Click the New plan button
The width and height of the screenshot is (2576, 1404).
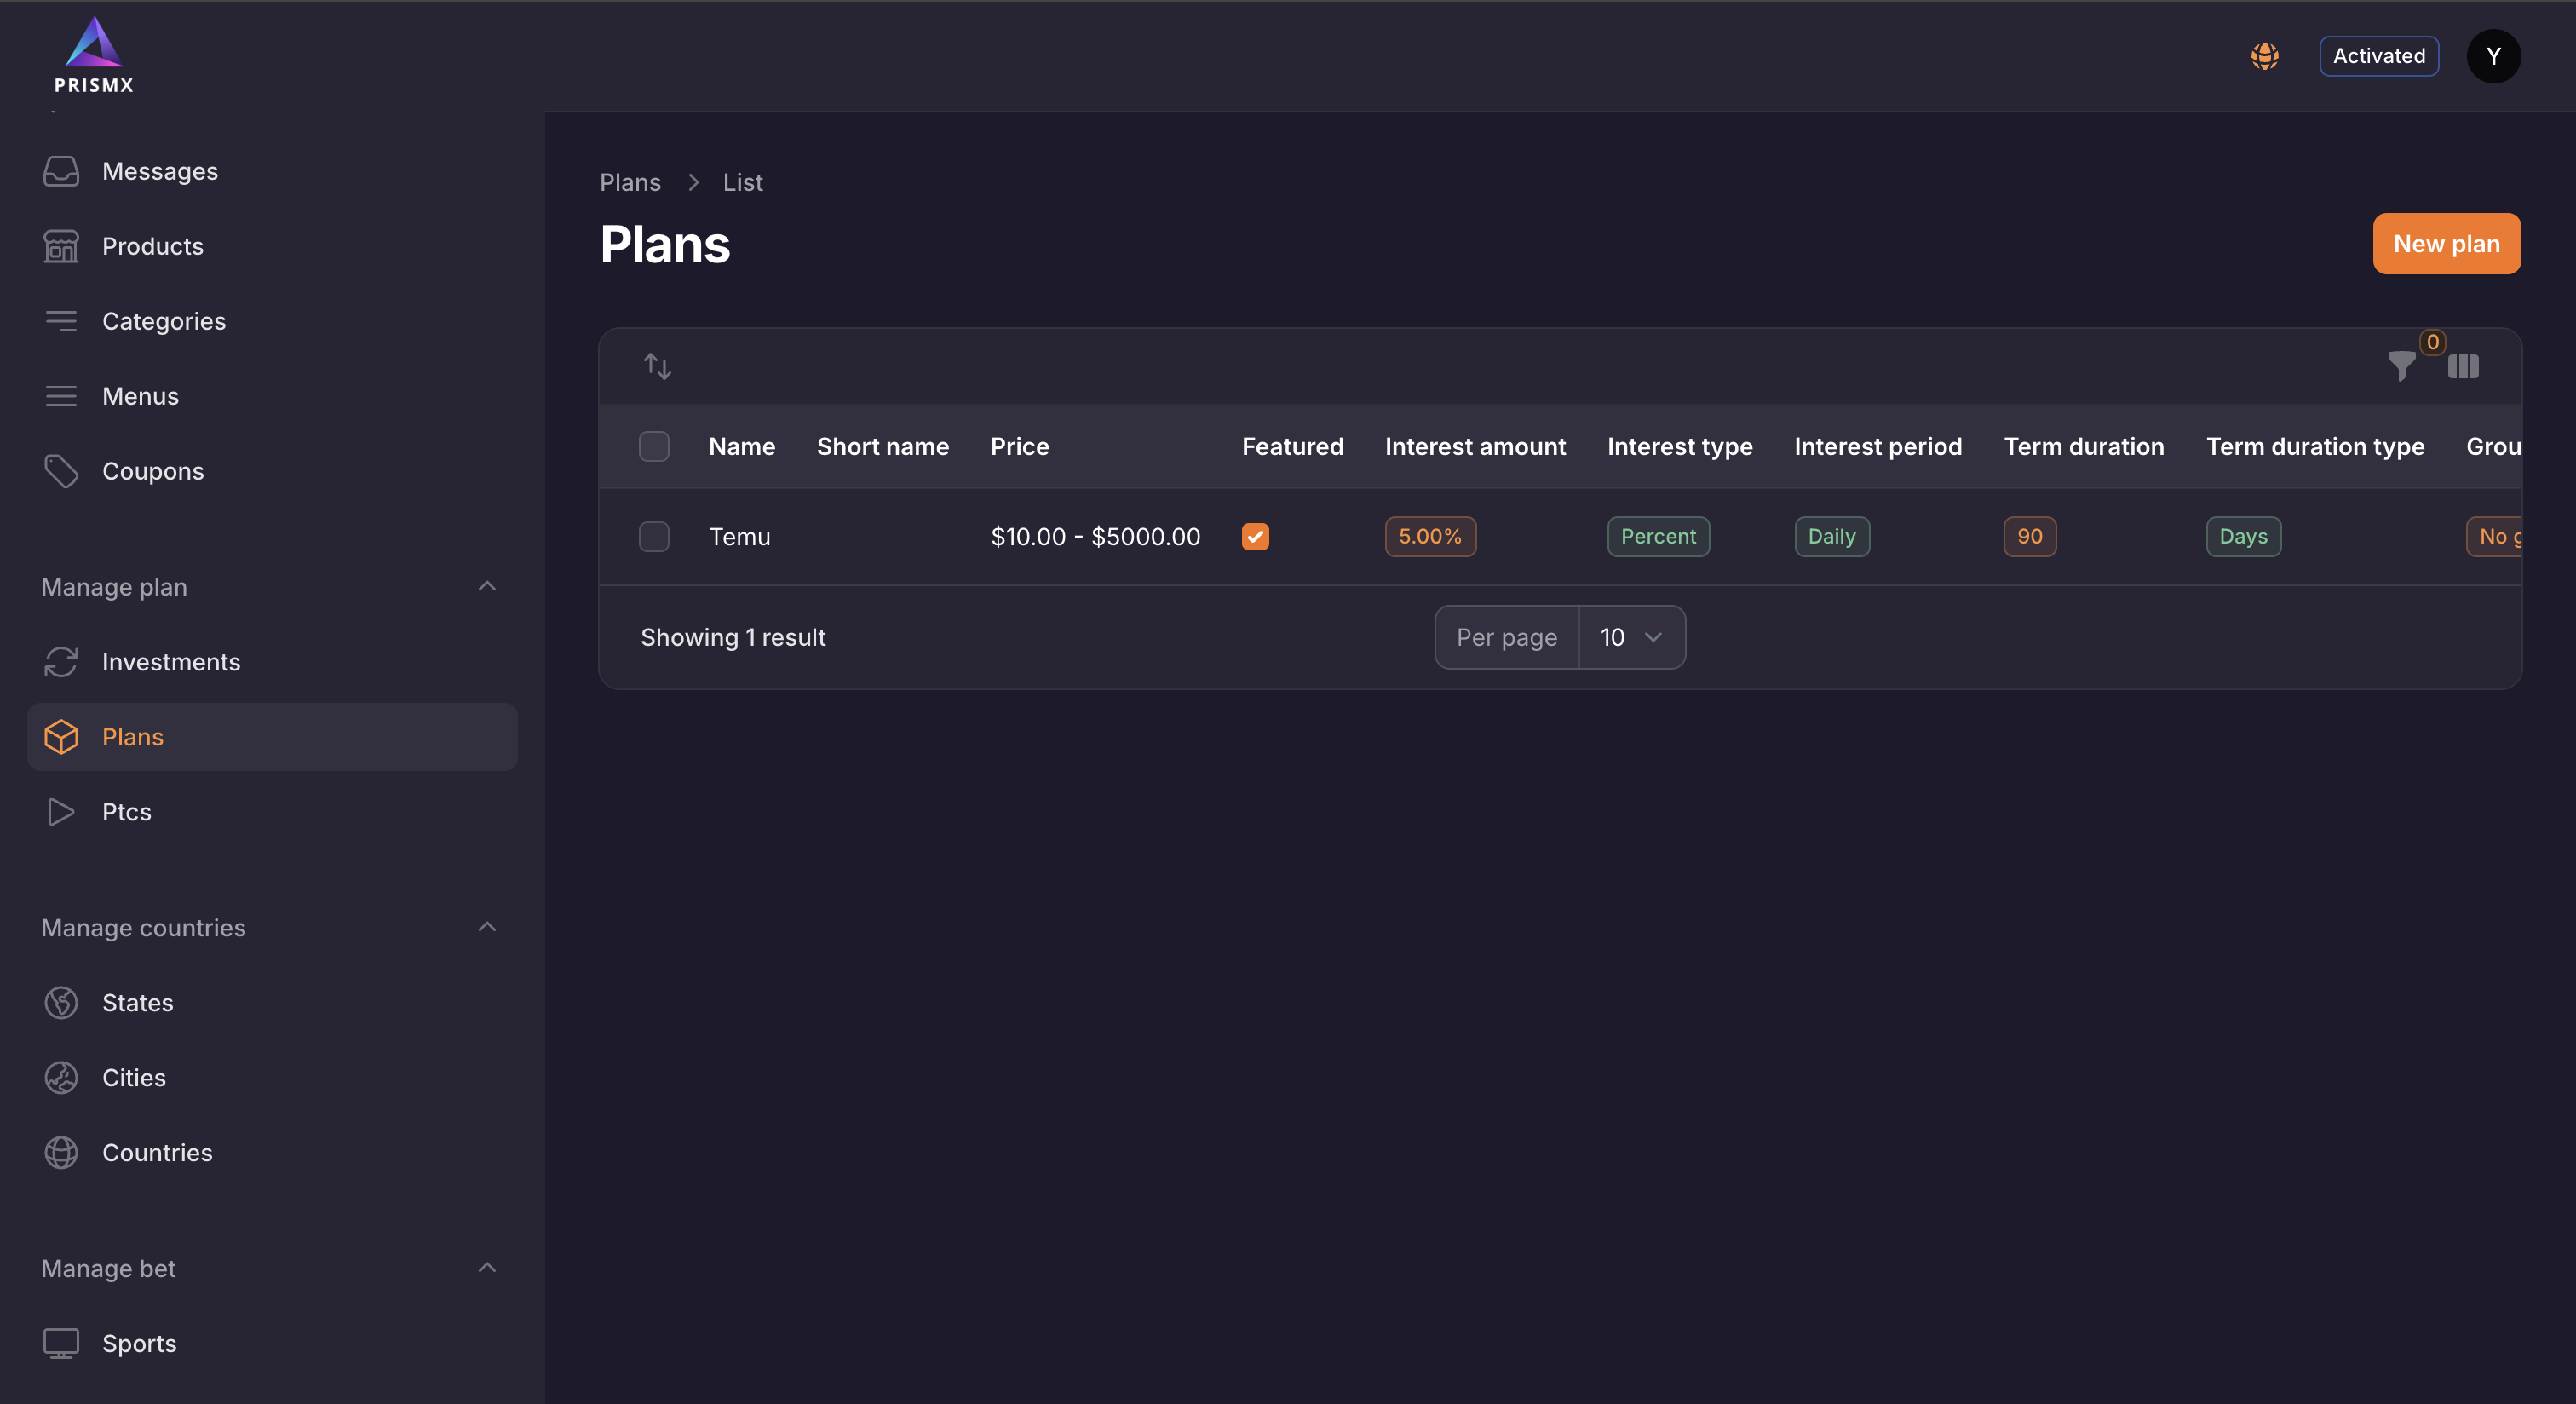click(2445, 243)
